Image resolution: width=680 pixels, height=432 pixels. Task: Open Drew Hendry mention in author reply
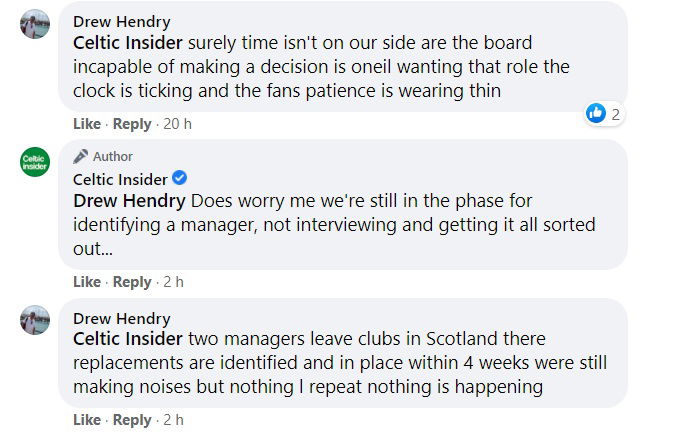pos(129,201)
